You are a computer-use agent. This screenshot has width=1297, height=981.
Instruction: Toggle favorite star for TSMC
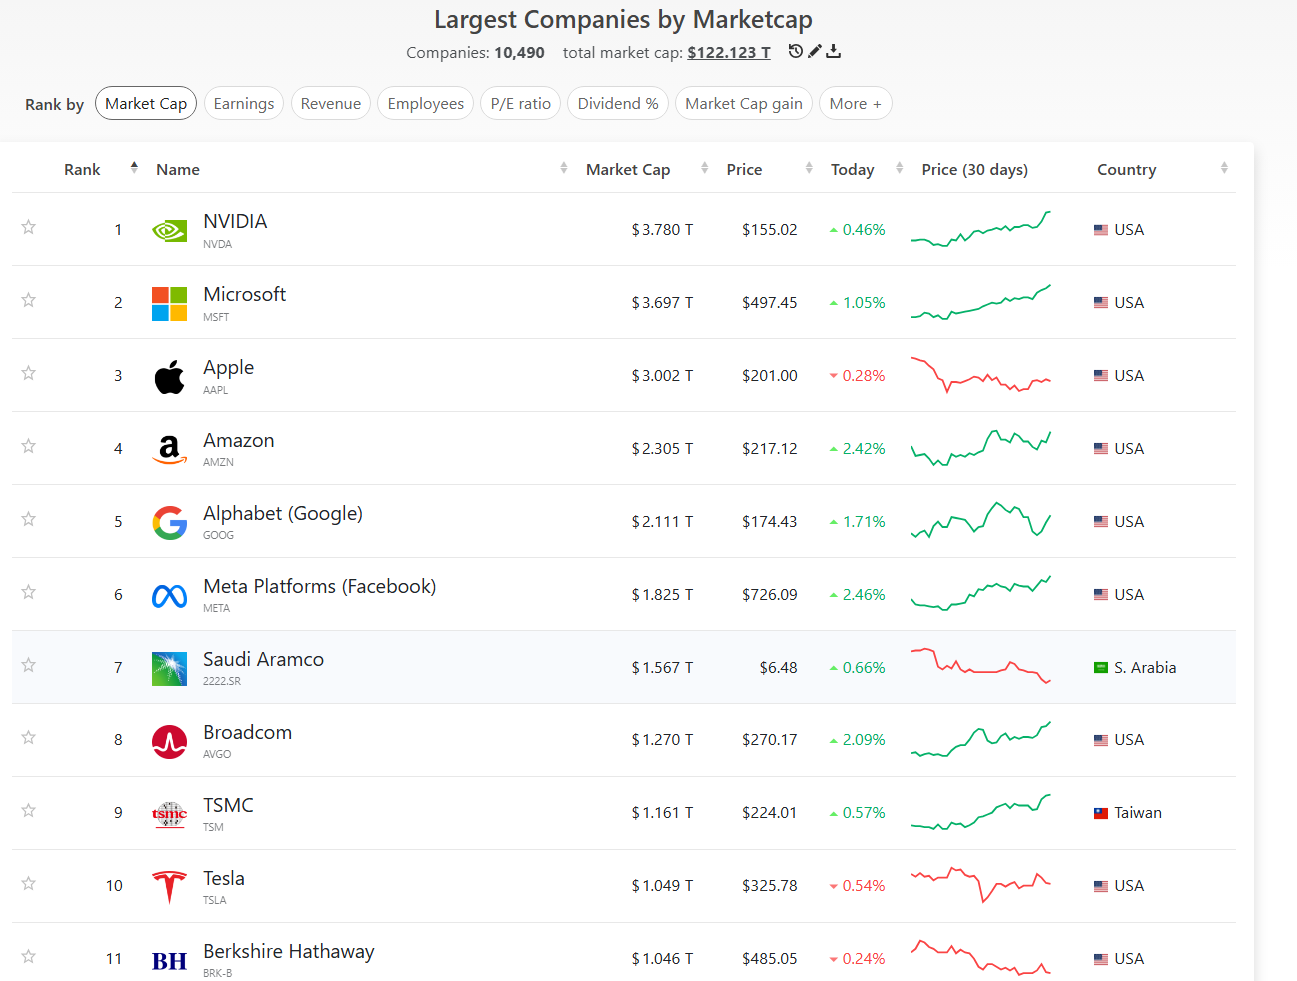click(x=29, y=810)
